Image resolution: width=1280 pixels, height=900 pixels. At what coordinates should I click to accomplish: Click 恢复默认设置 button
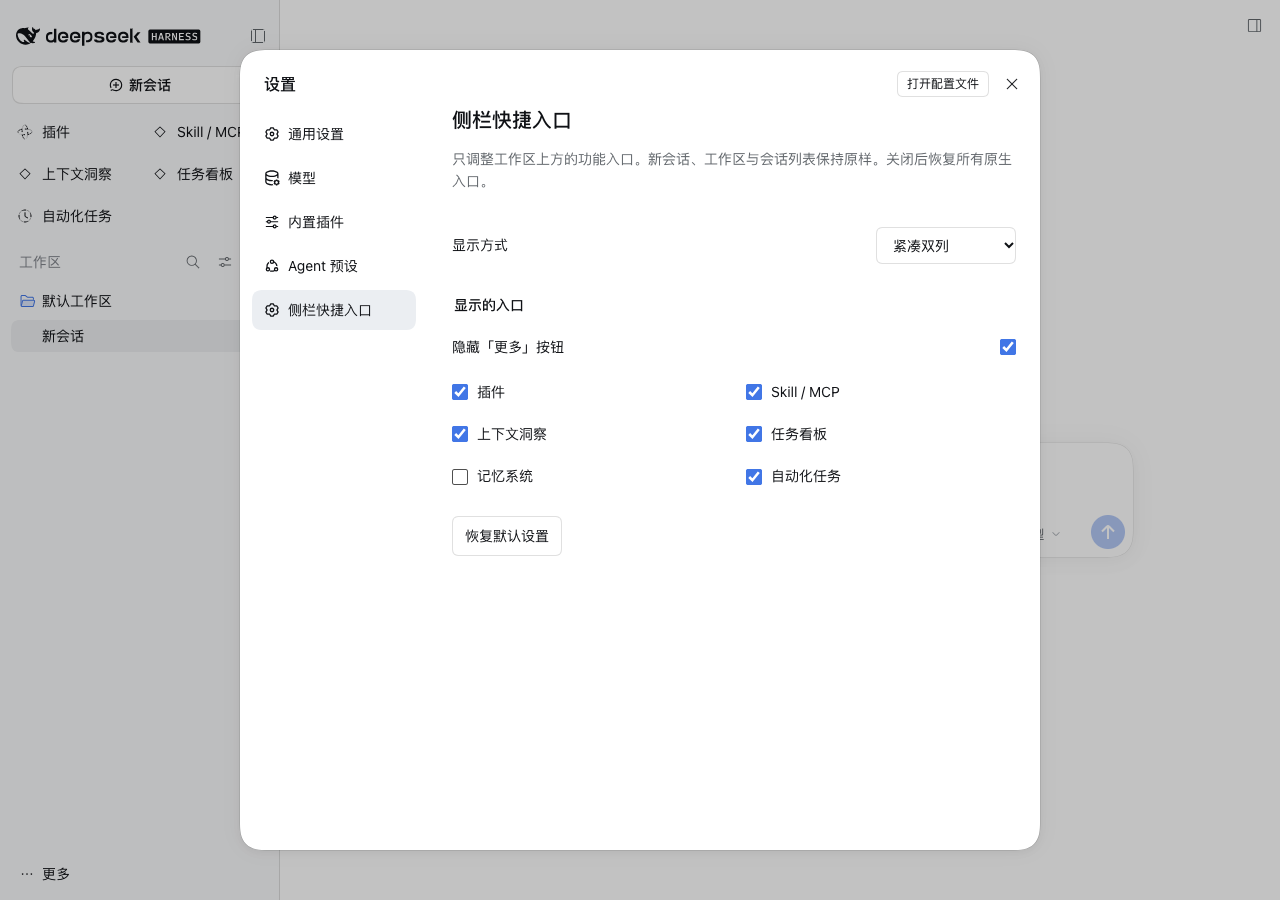tap(507, 536)
